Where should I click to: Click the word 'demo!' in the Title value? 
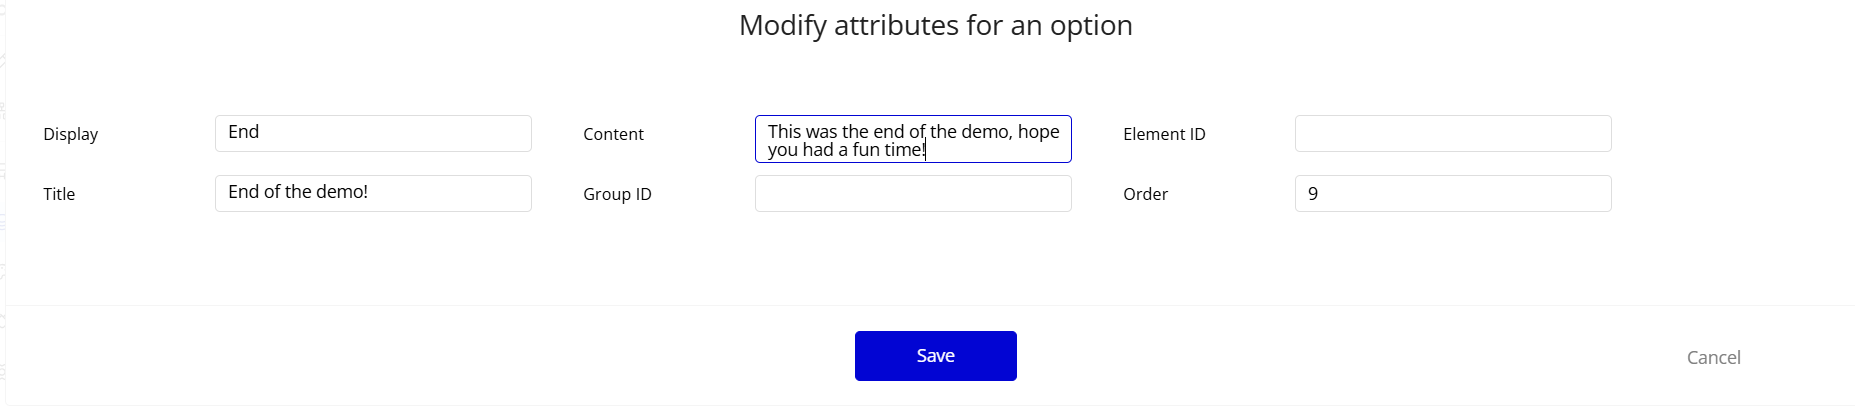(342, 192)
